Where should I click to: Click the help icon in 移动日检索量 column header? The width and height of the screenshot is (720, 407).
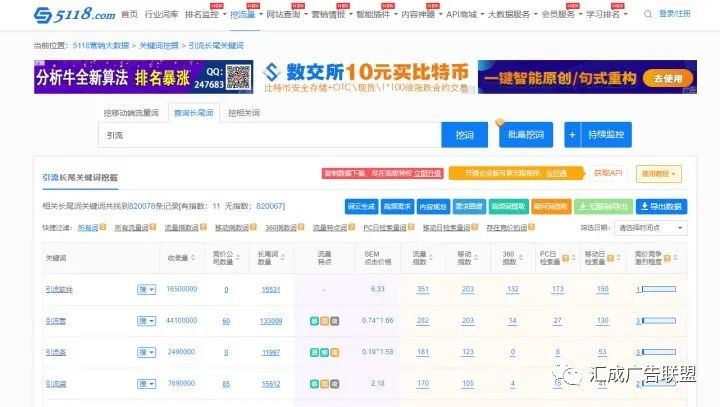tap(611, 258)
